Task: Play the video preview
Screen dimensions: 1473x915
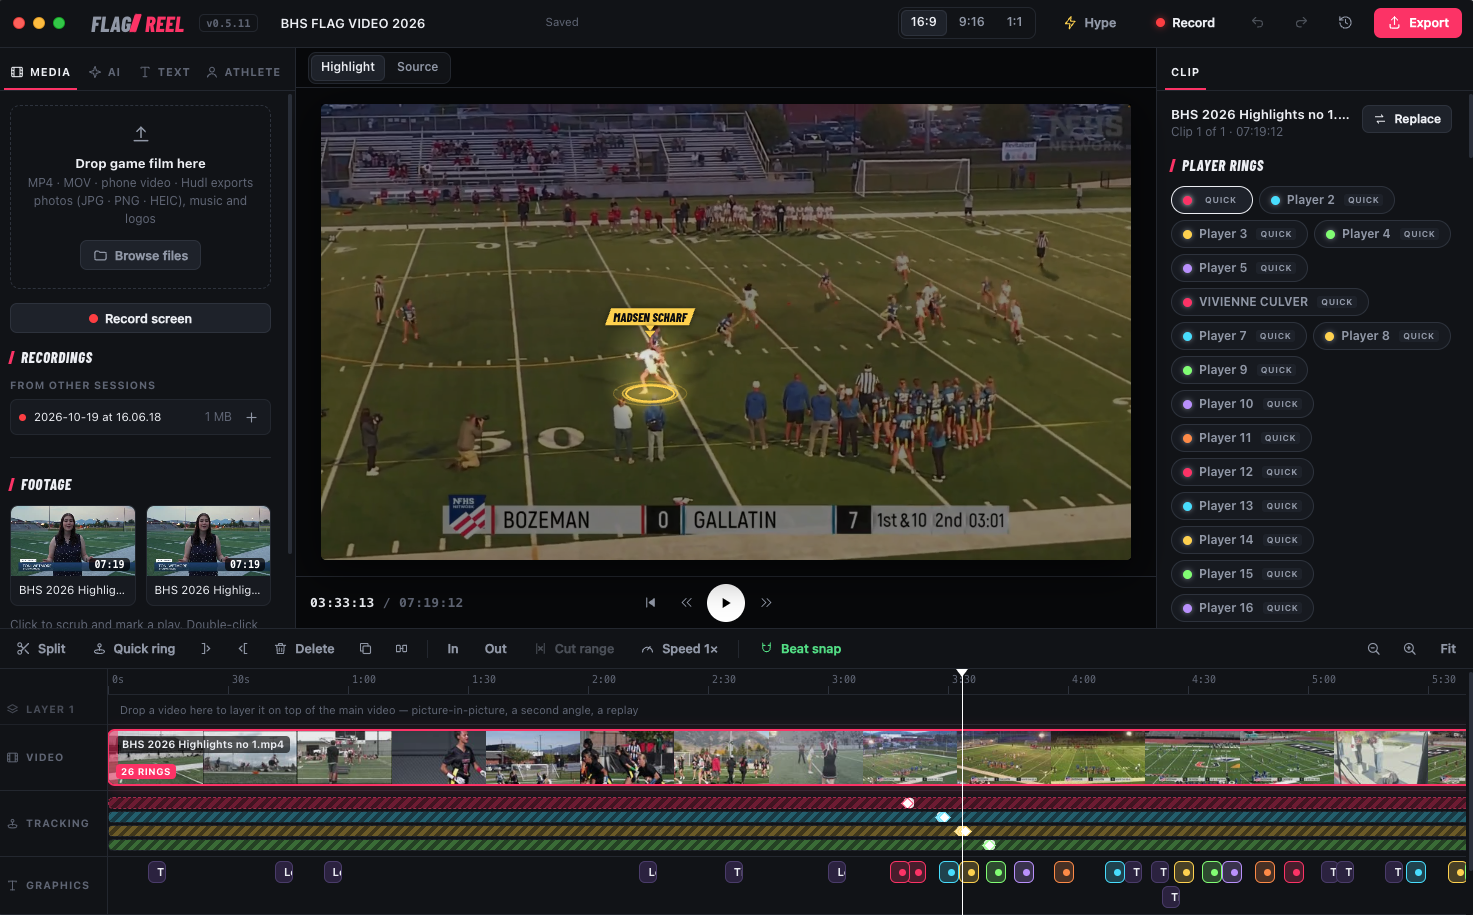Action: coord(726,603)
